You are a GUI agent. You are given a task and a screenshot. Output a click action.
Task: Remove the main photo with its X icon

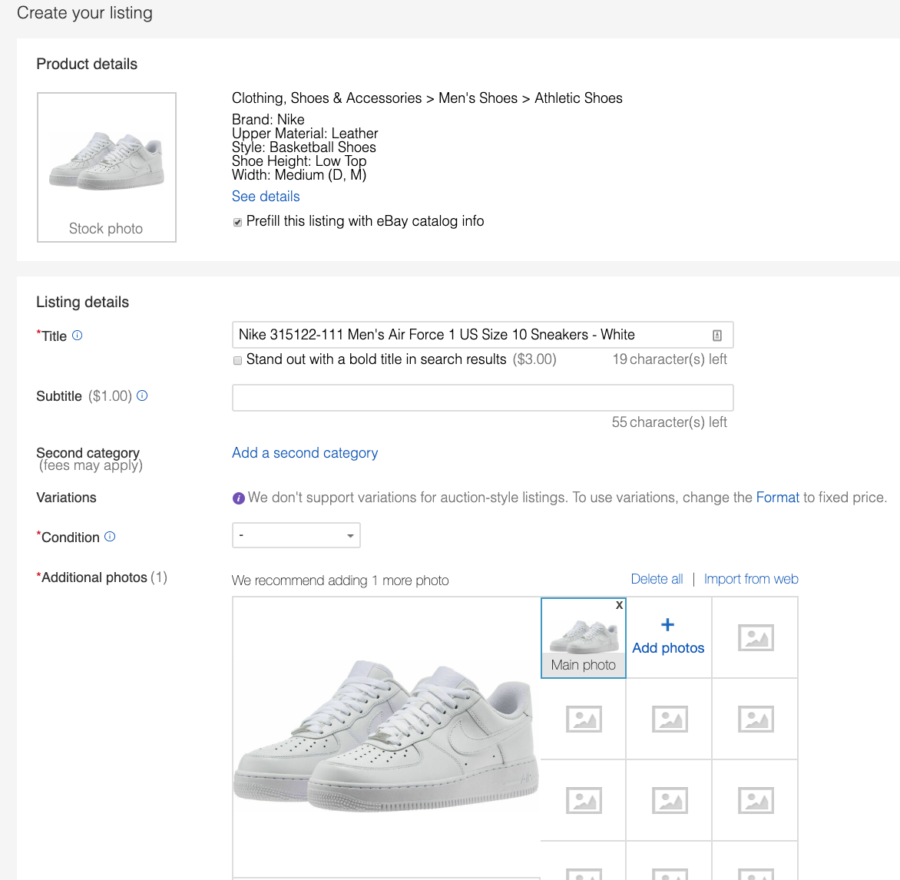click(619, 604)
